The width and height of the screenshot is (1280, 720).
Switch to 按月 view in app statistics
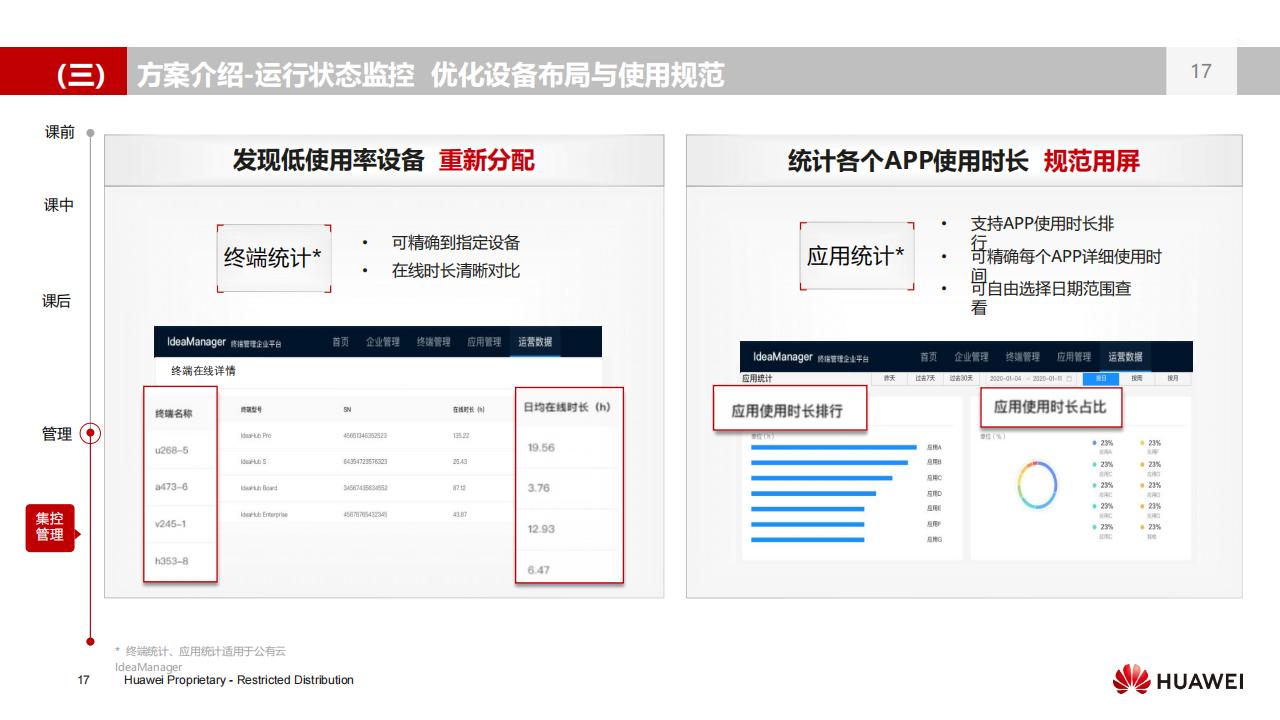[1173, 379]
